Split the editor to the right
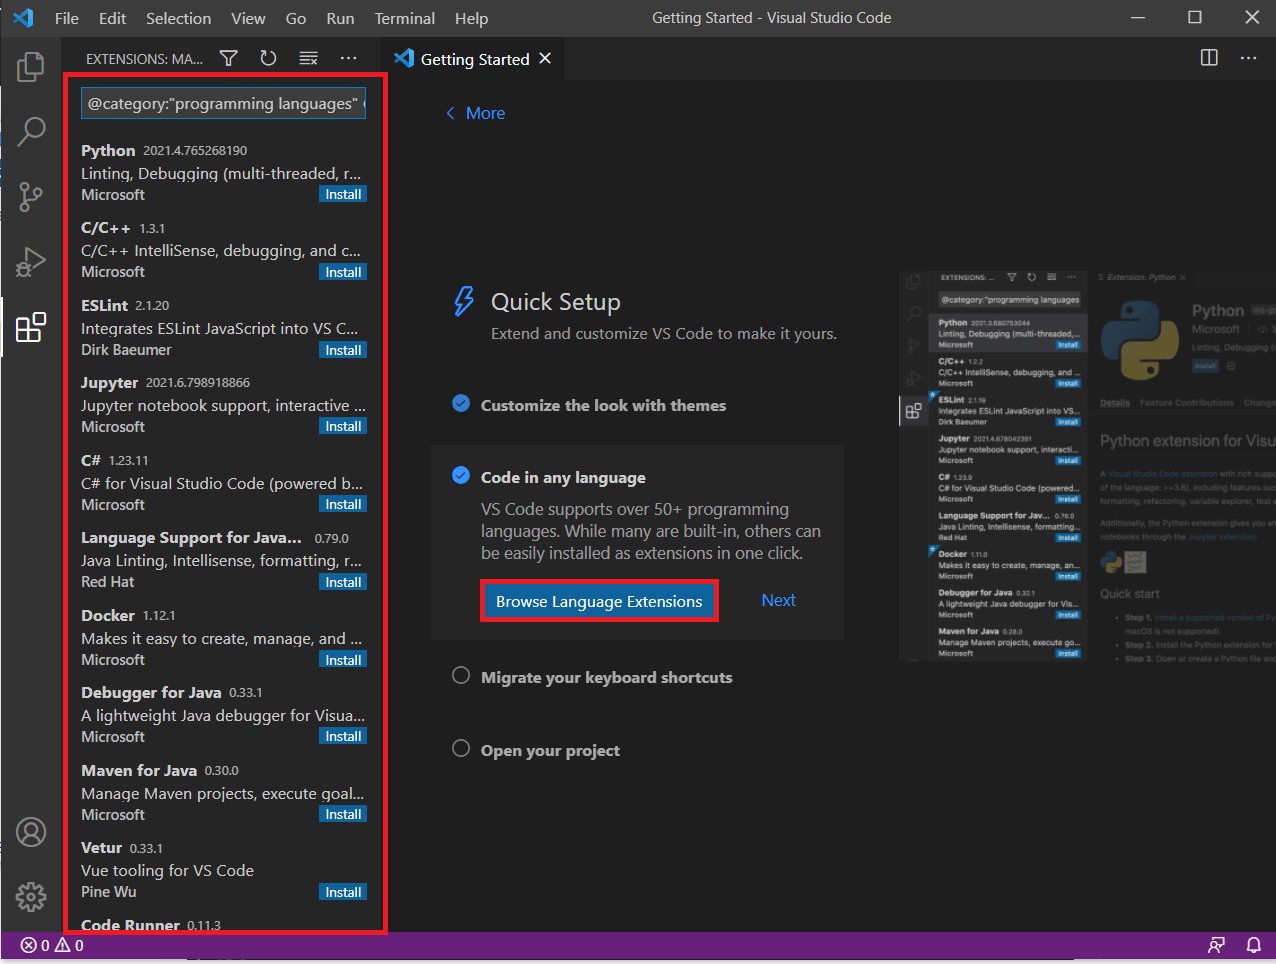 [x=1209, y=58]
